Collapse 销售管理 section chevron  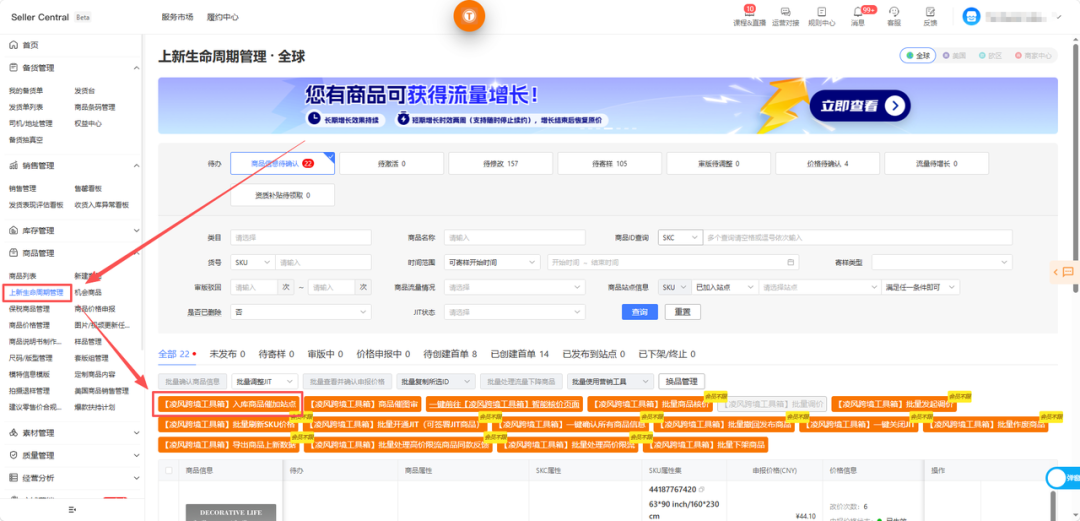click(136, 166)
